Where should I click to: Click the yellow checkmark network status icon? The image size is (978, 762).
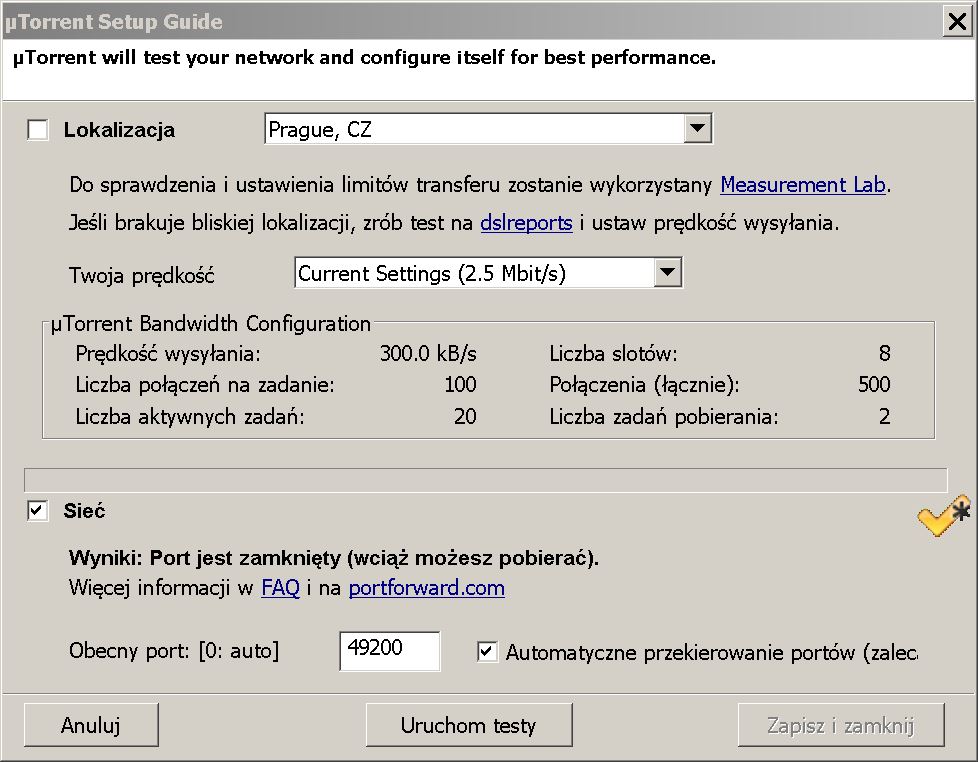point(944,516)
